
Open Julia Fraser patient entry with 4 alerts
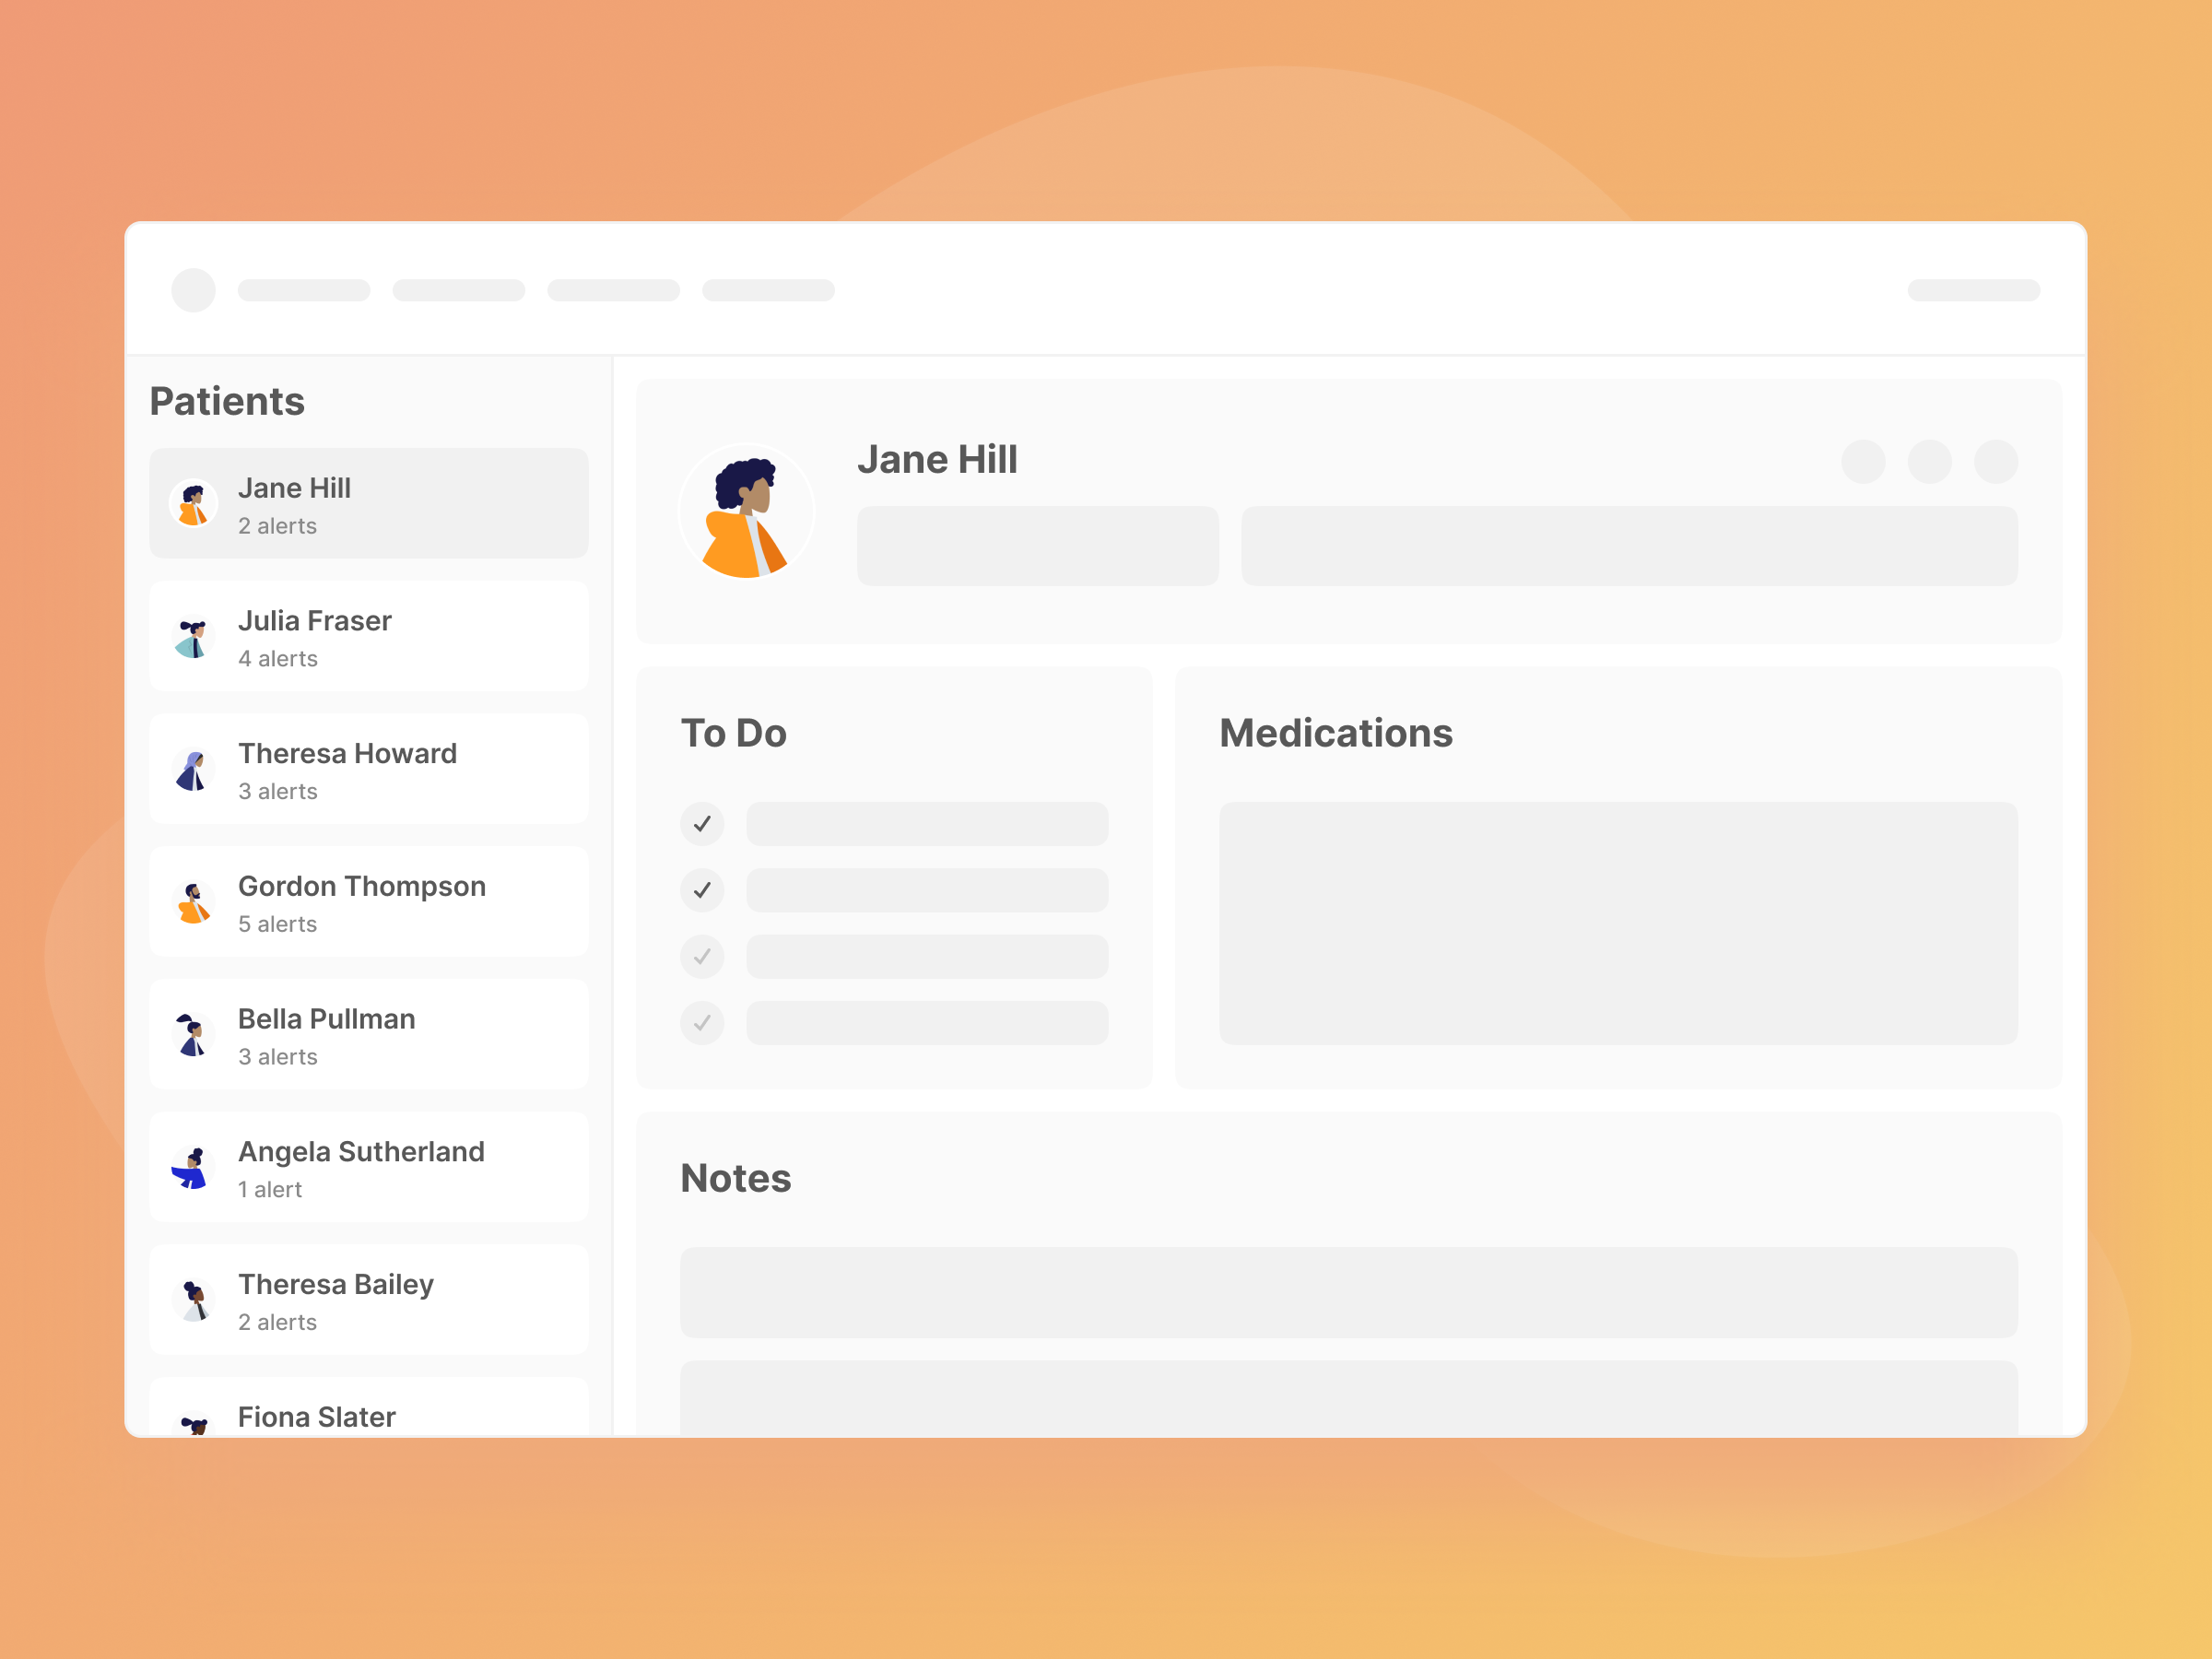pos(368,637)
